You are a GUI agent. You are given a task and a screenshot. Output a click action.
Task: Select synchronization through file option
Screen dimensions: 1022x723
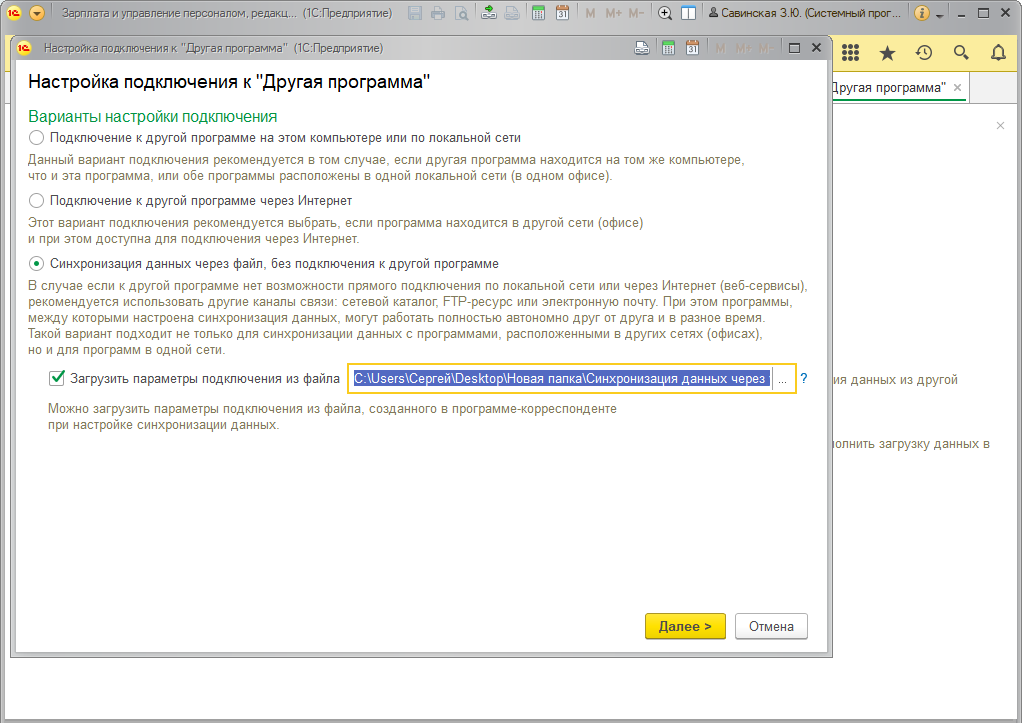coord(37,264)
